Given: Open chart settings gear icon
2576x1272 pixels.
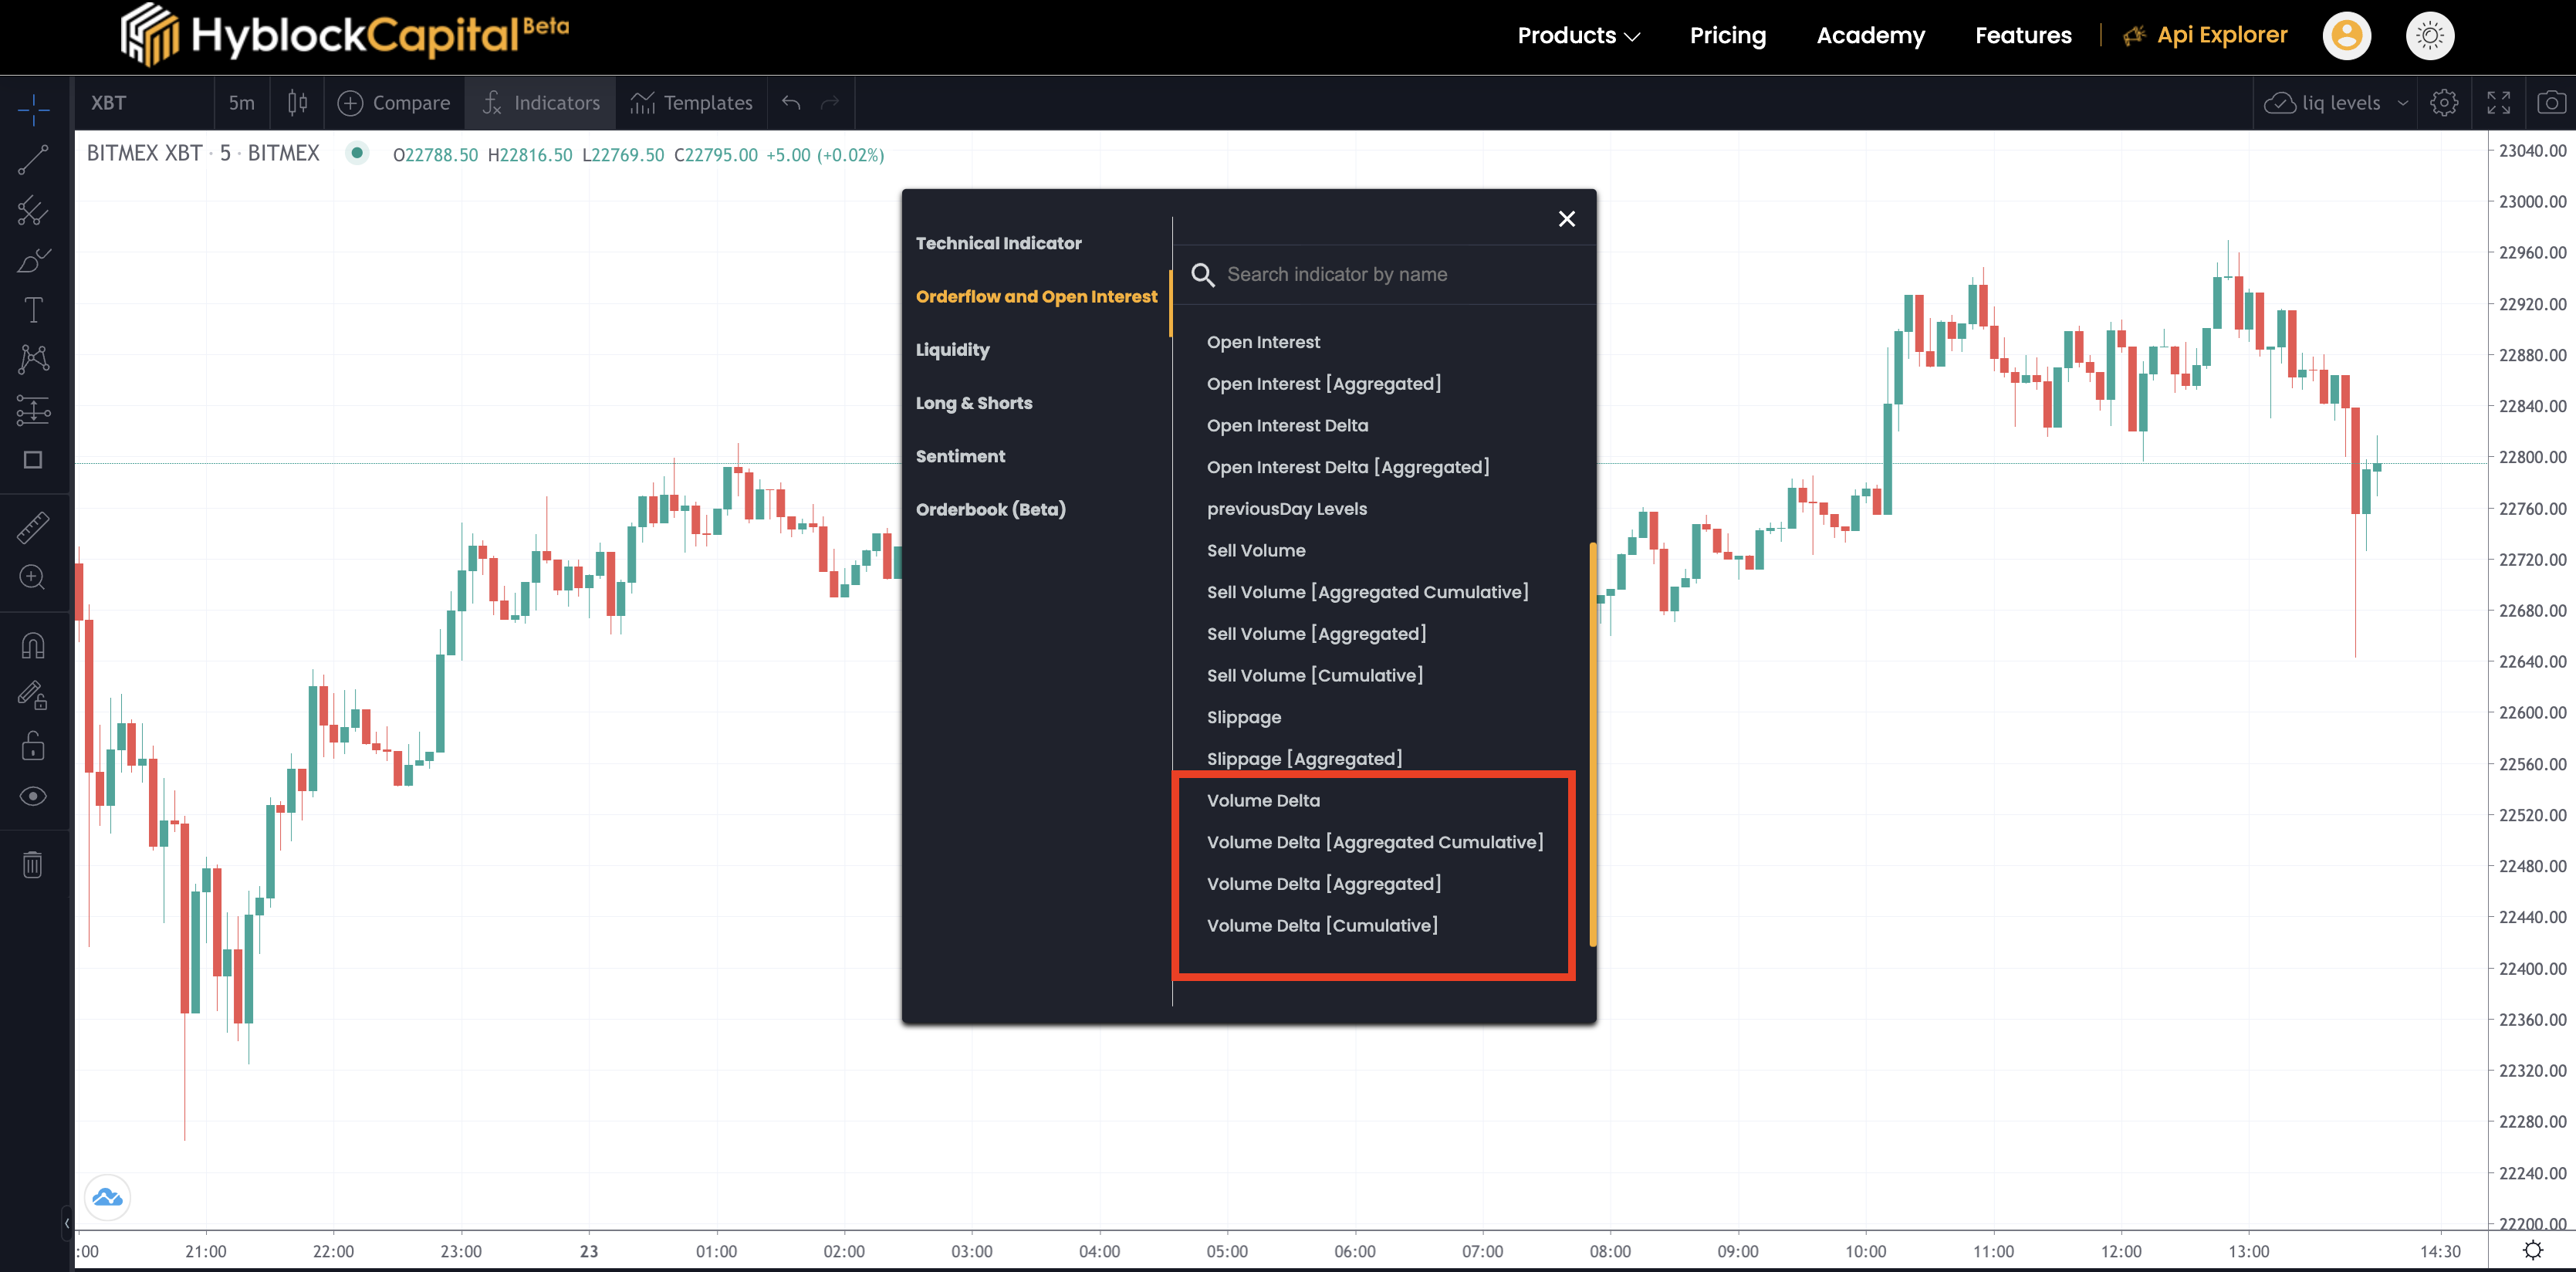Looking at the screenshot, I should click(x=2444, y=103).
